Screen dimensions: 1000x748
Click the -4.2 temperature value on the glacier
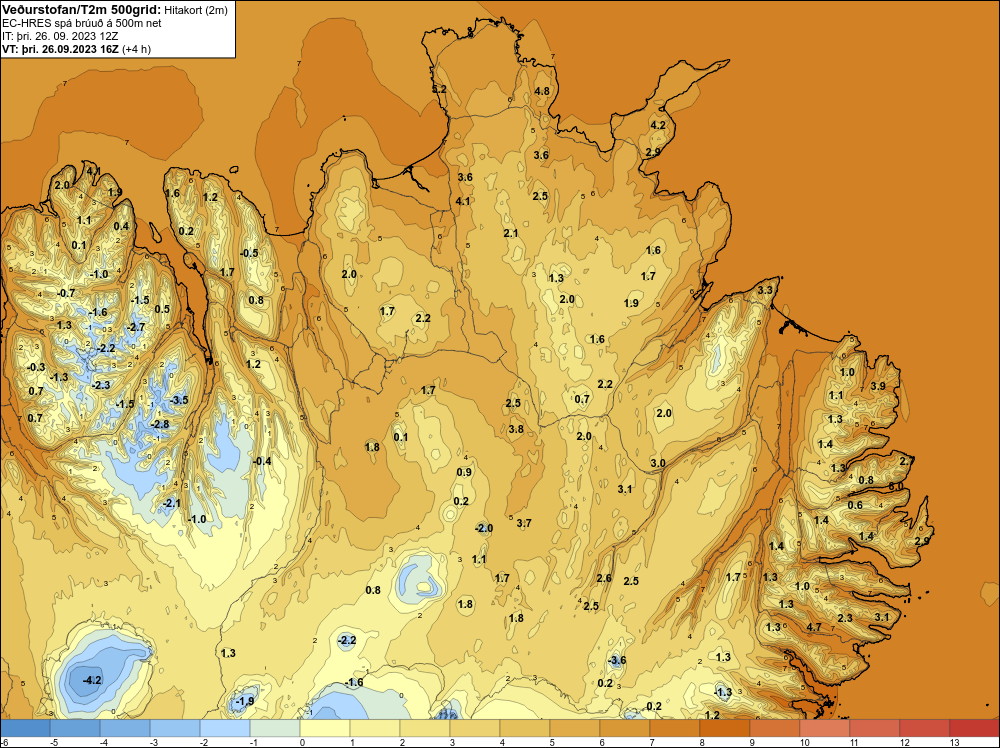click(x=92, y=680)
